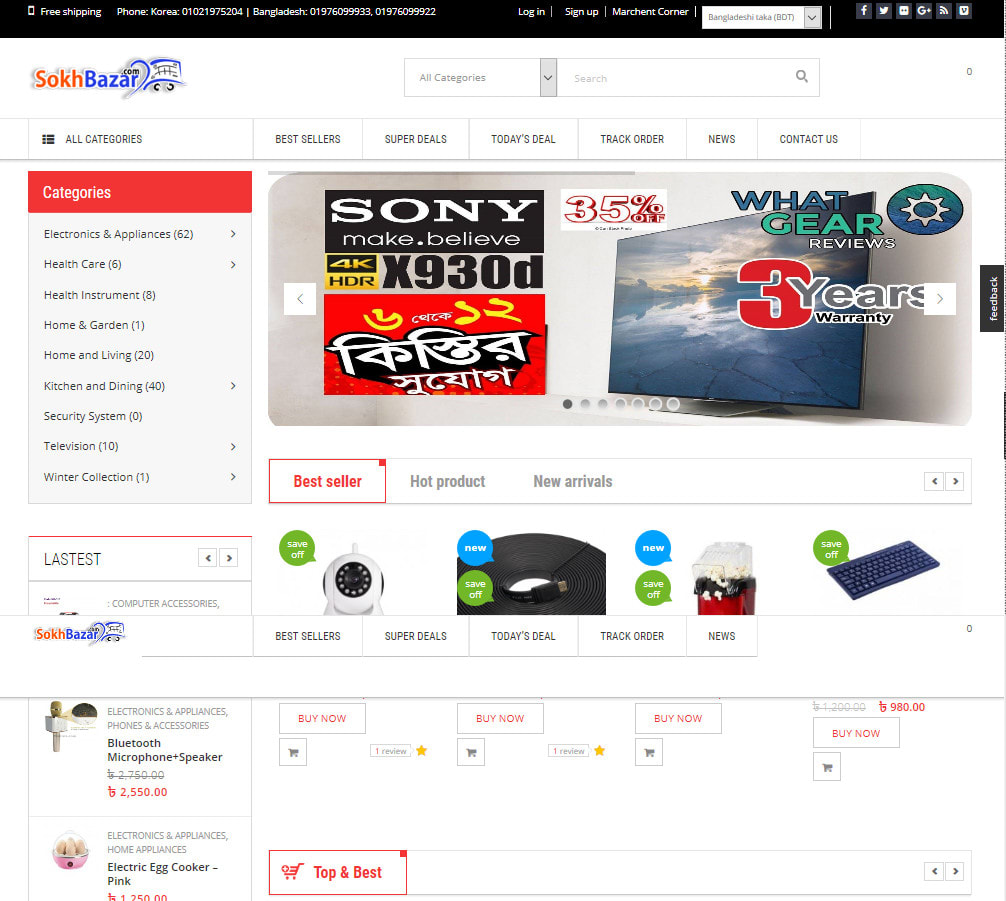
Task: Open Super Deals in the navigation menu
Action: tap(415, 139)
